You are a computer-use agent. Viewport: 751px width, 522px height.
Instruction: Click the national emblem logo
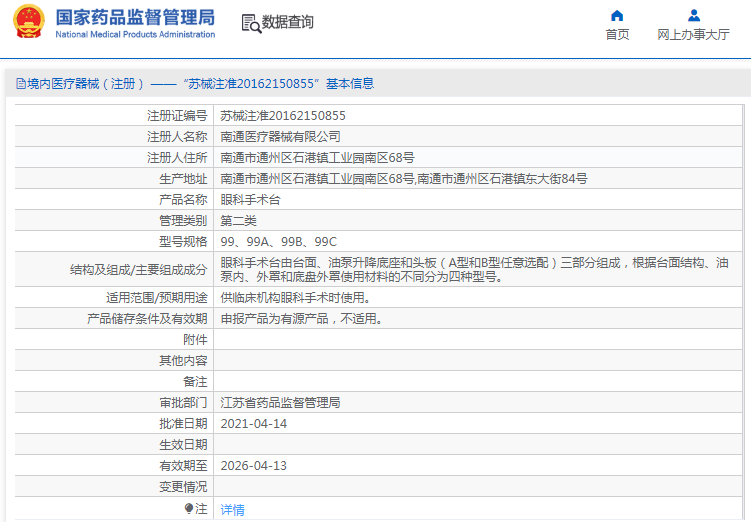pyautogui.click(x=28, y=22)
